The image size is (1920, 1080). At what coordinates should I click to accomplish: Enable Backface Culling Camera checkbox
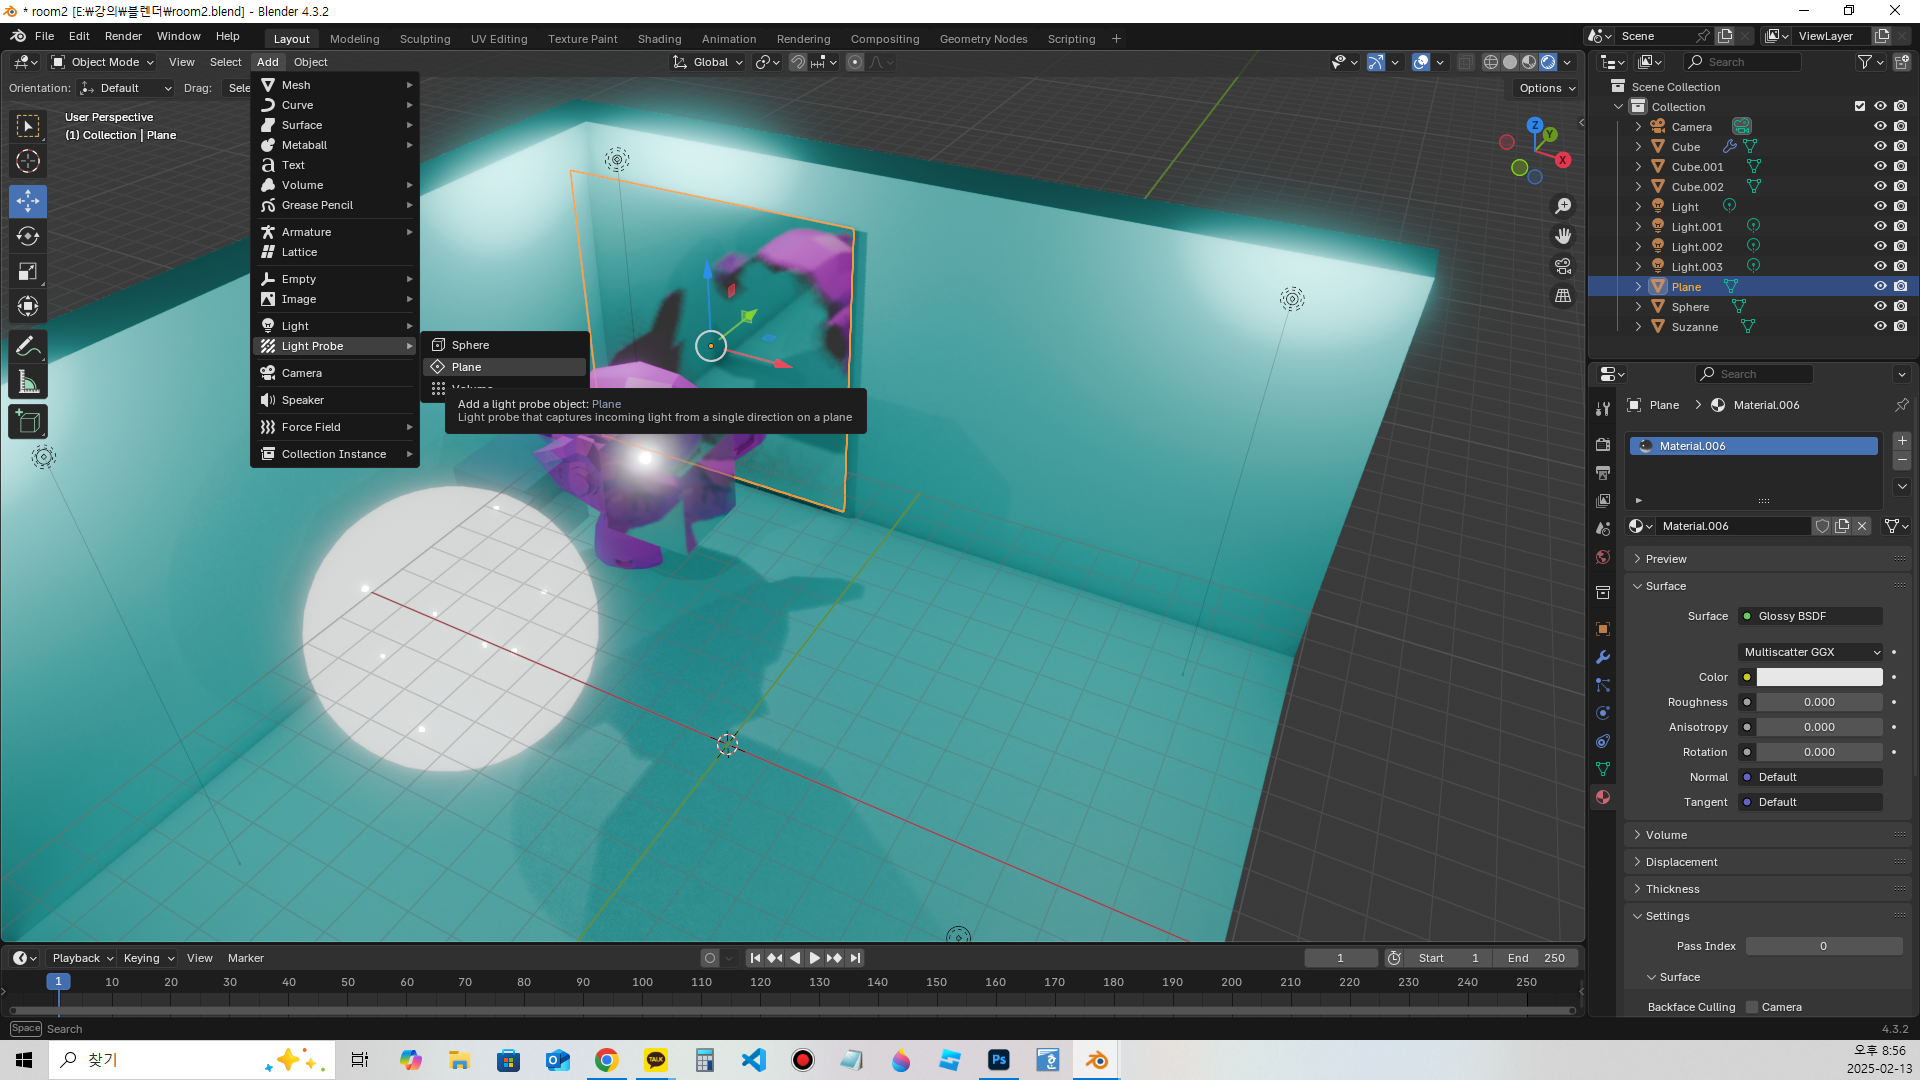(1752, 1007)
